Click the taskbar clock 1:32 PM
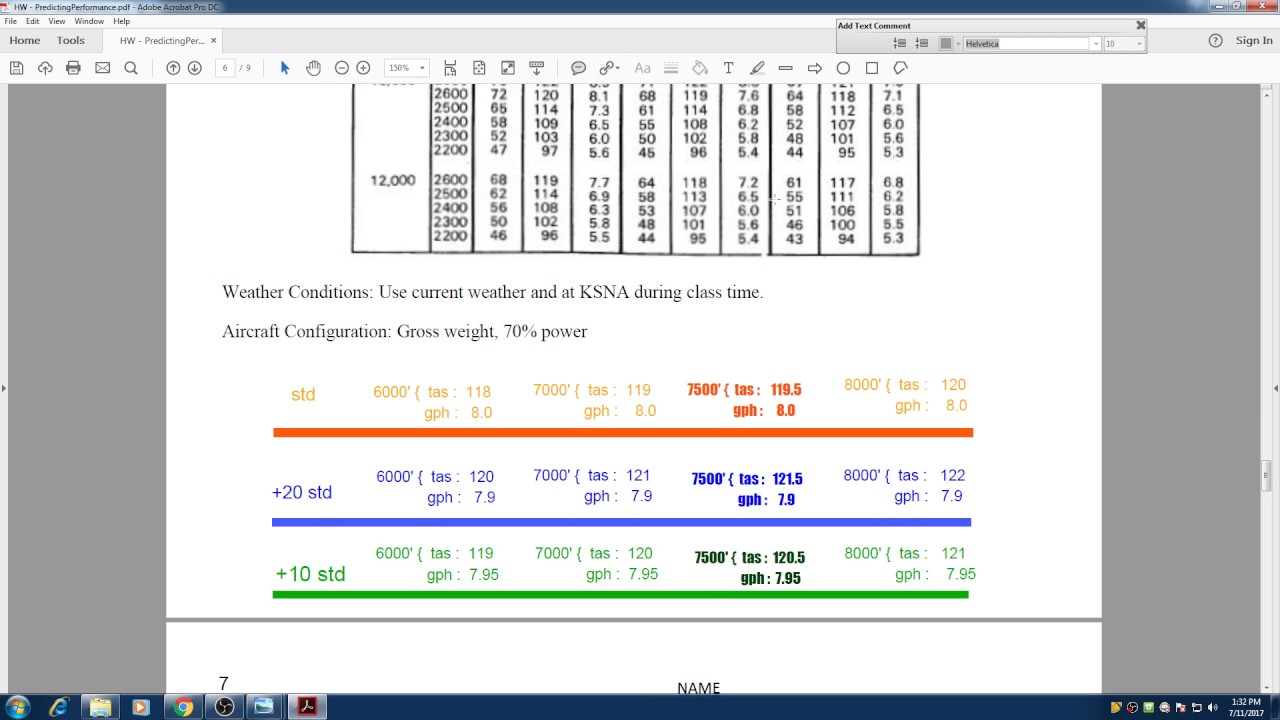The image size is (1280, 720). pos(1245,707)
